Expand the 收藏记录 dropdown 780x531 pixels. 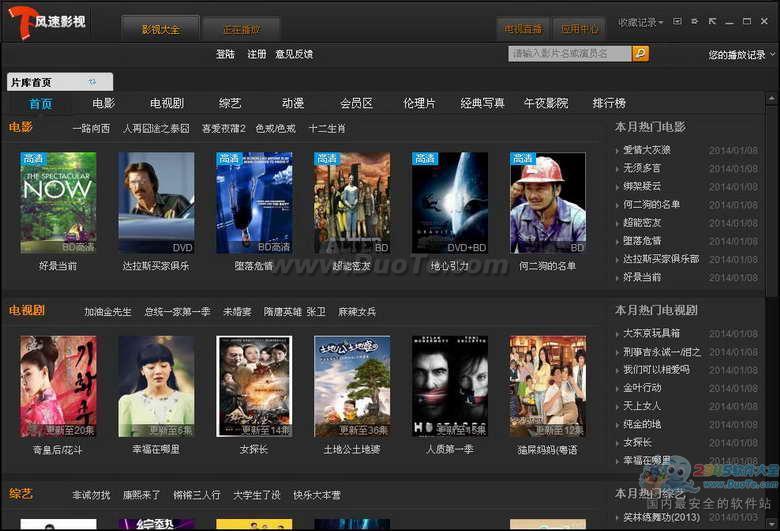click(640, 22)
